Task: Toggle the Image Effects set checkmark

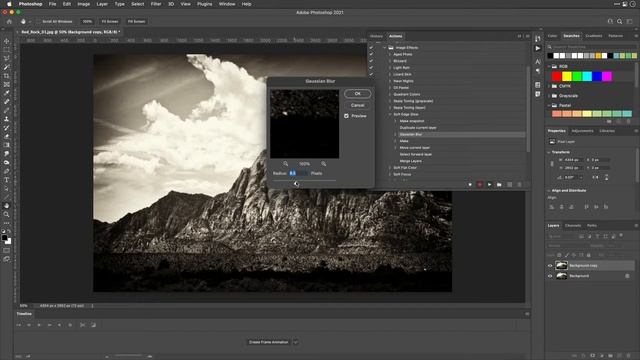Action: (x=371, y=48)
